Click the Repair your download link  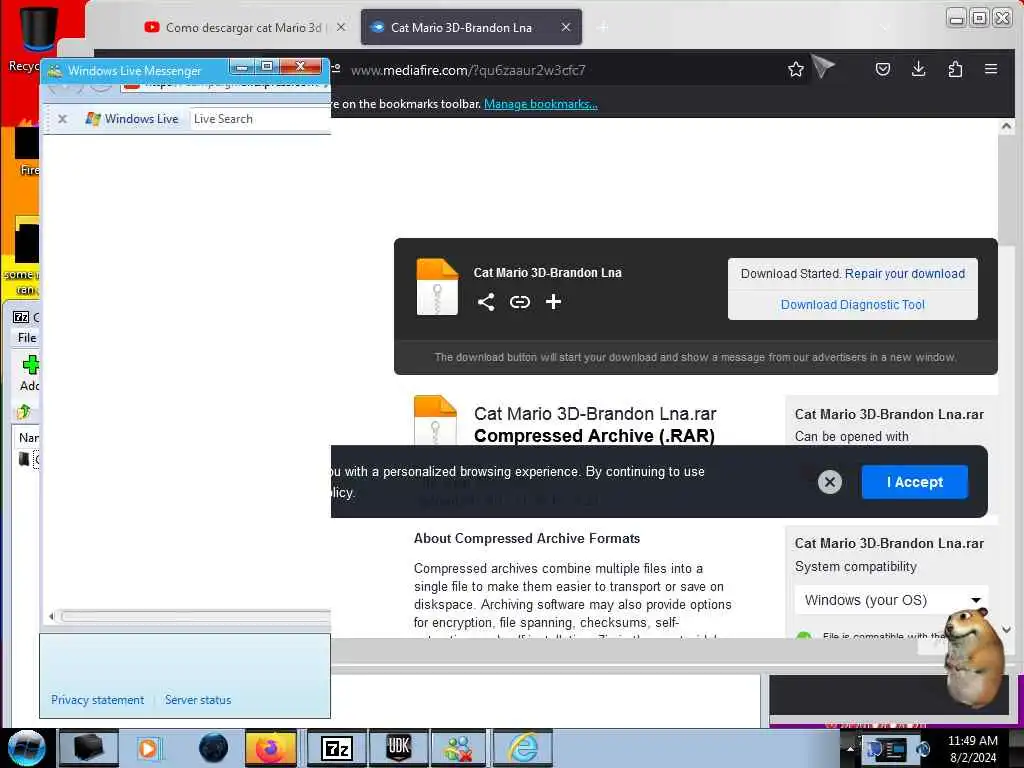tap(904, 274)
